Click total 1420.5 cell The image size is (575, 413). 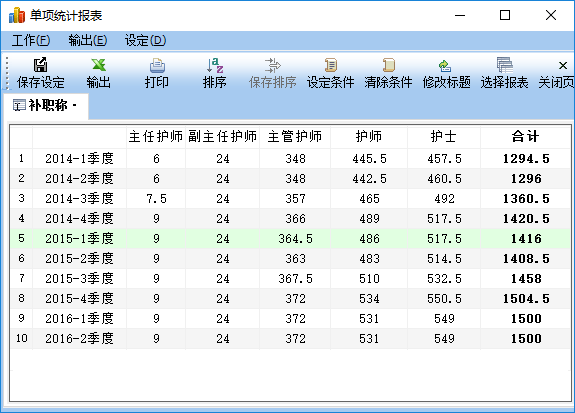[x=526, y=219]
